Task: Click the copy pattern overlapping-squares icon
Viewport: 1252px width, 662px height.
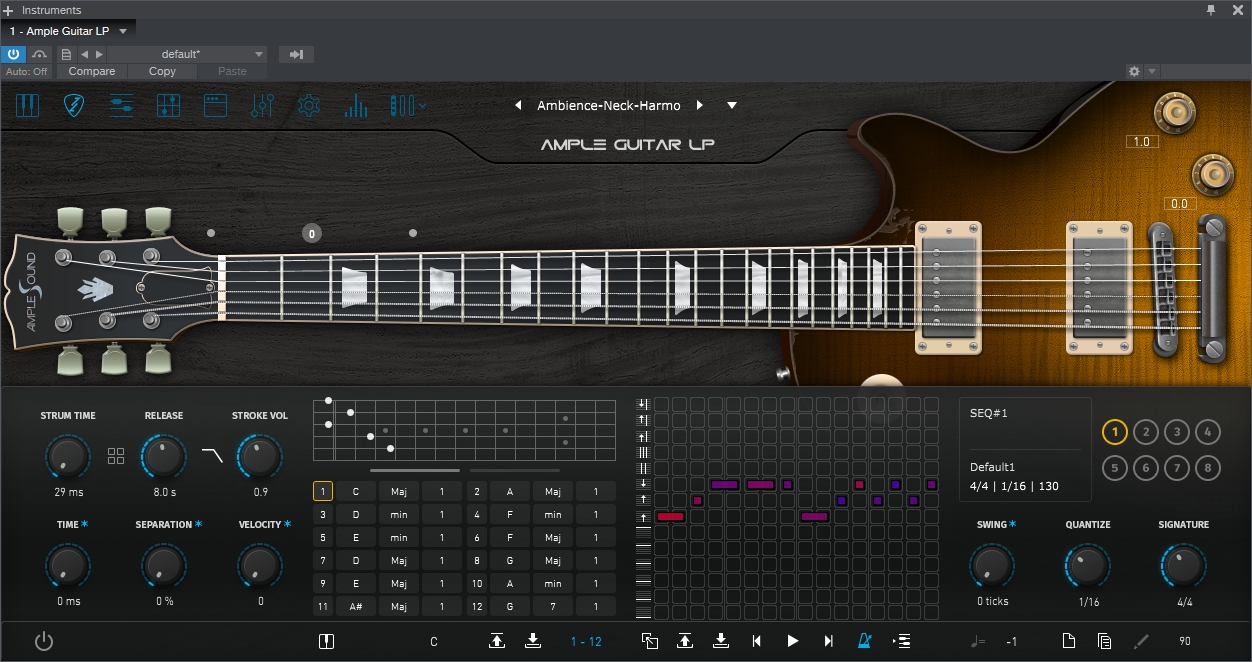Action: (650, 641)
